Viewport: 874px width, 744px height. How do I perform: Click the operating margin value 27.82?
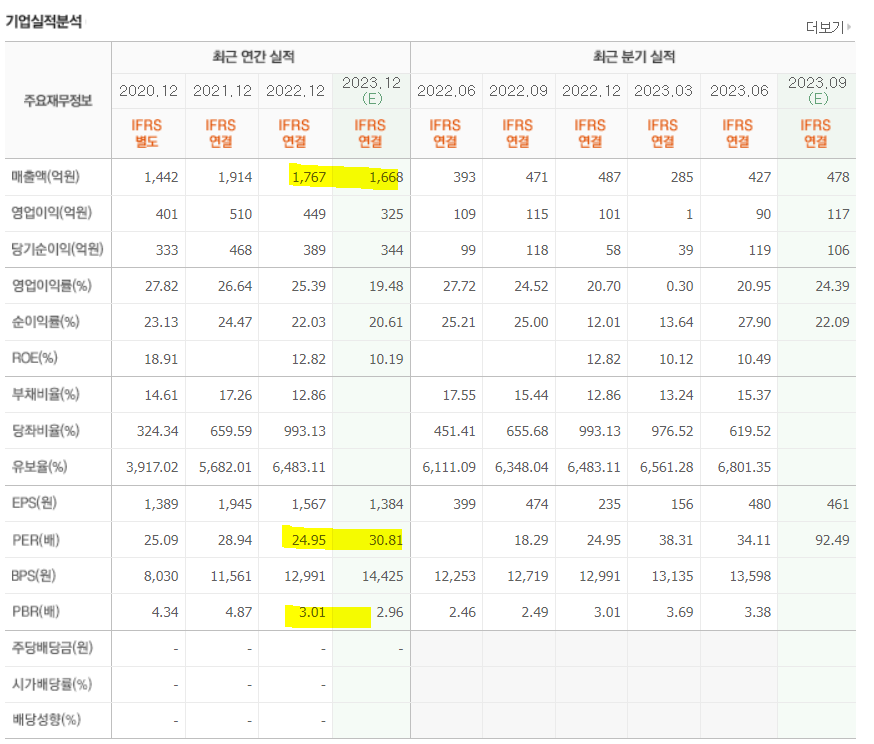point(162,286)
